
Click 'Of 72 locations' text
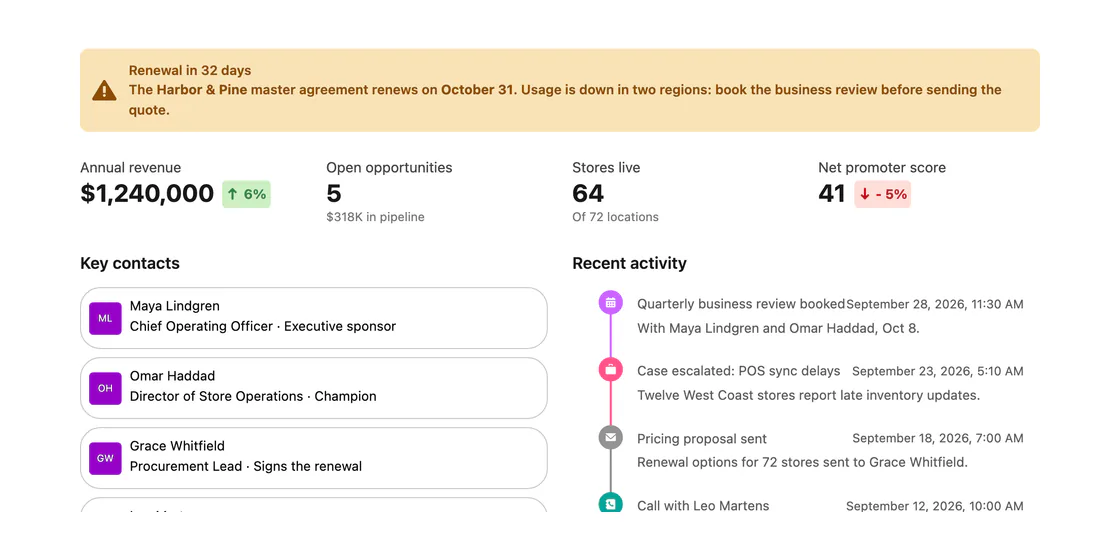(615, 217)
